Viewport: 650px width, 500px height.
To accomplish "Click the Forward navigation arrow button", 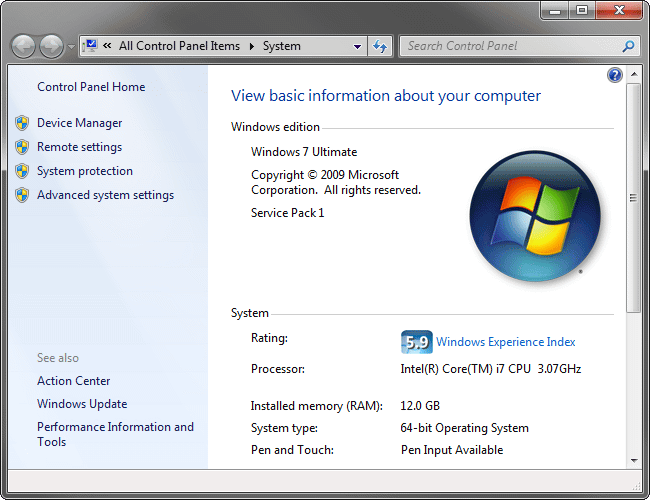I will point(51,46).
